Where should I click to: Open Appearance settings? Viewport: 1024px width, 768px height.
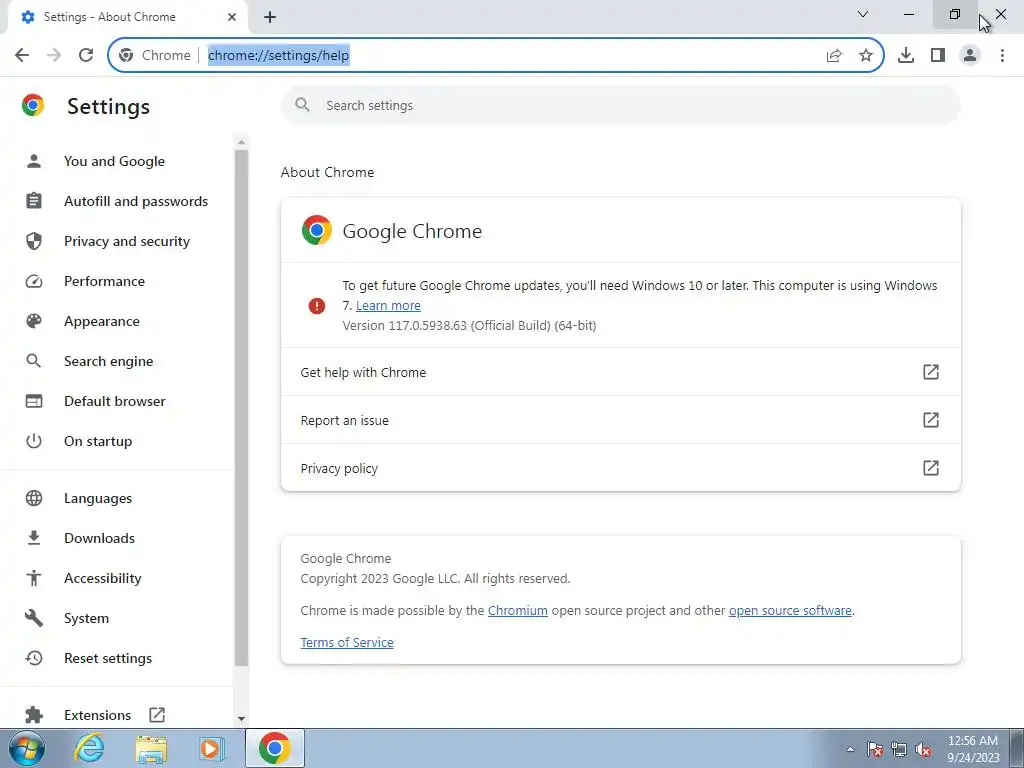pos(102,321)
